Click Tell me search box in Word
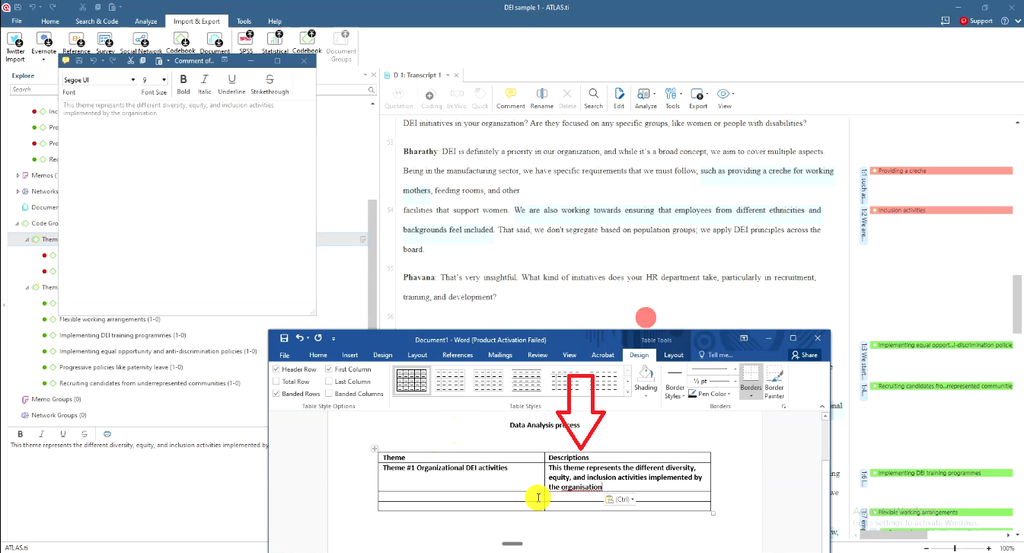 (716, 355)
